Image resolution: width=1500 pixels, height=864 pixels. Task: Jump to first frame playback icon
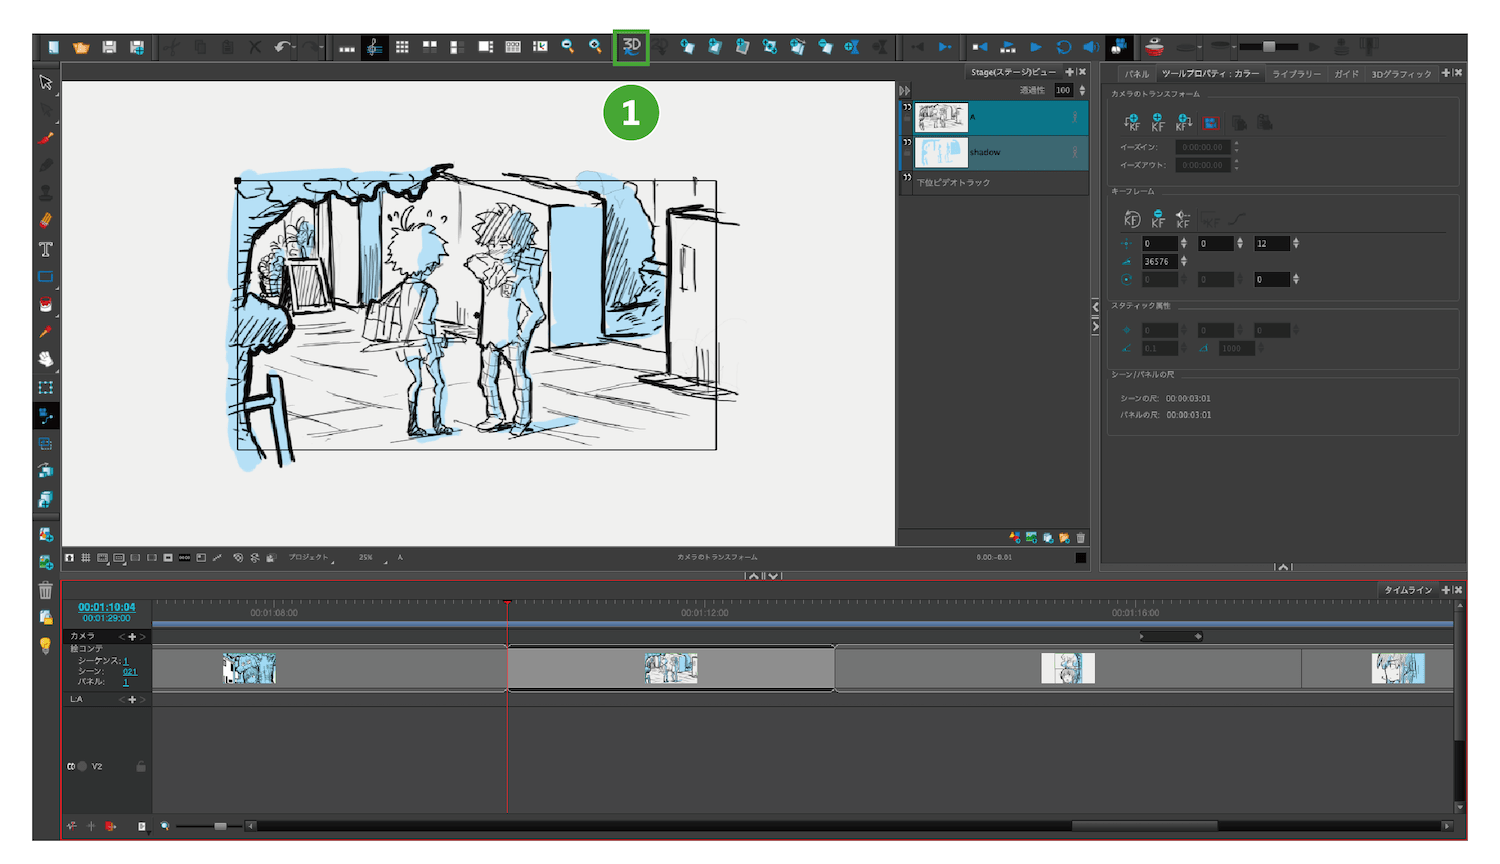coord(980,46)
